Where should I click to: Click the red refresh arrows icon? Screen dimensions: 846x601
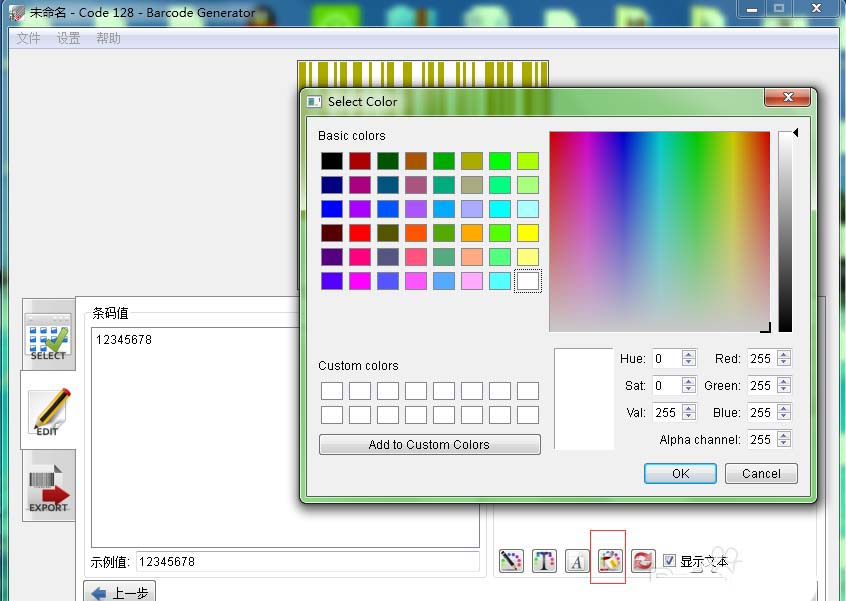point(643,561)
